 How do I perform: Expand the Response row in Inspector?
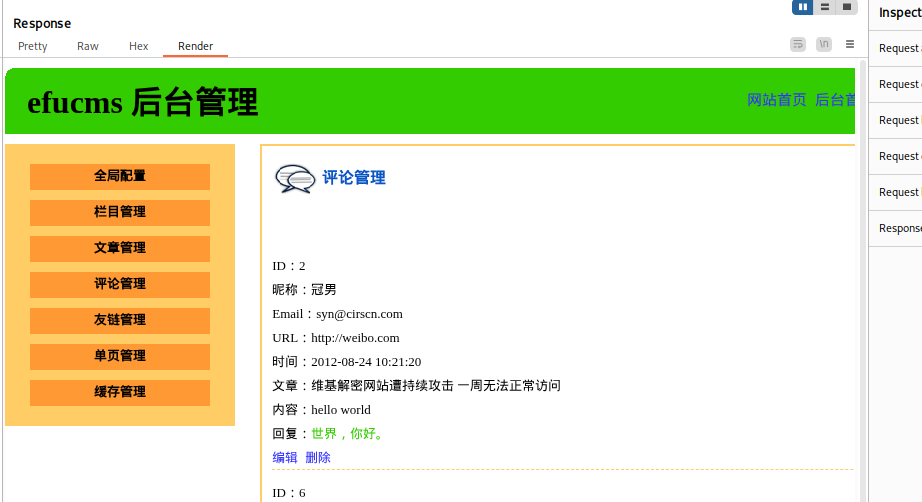[x=896, y=228]
